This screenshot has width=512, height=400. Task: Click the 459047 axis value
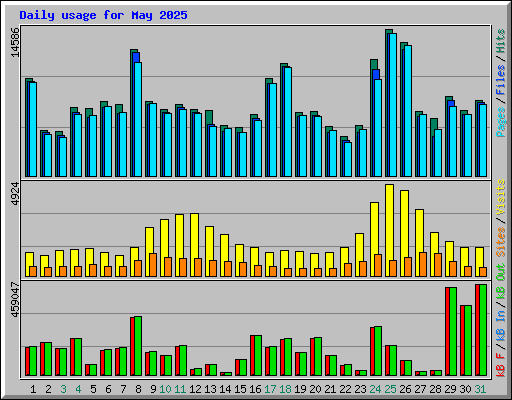[15, 300]
